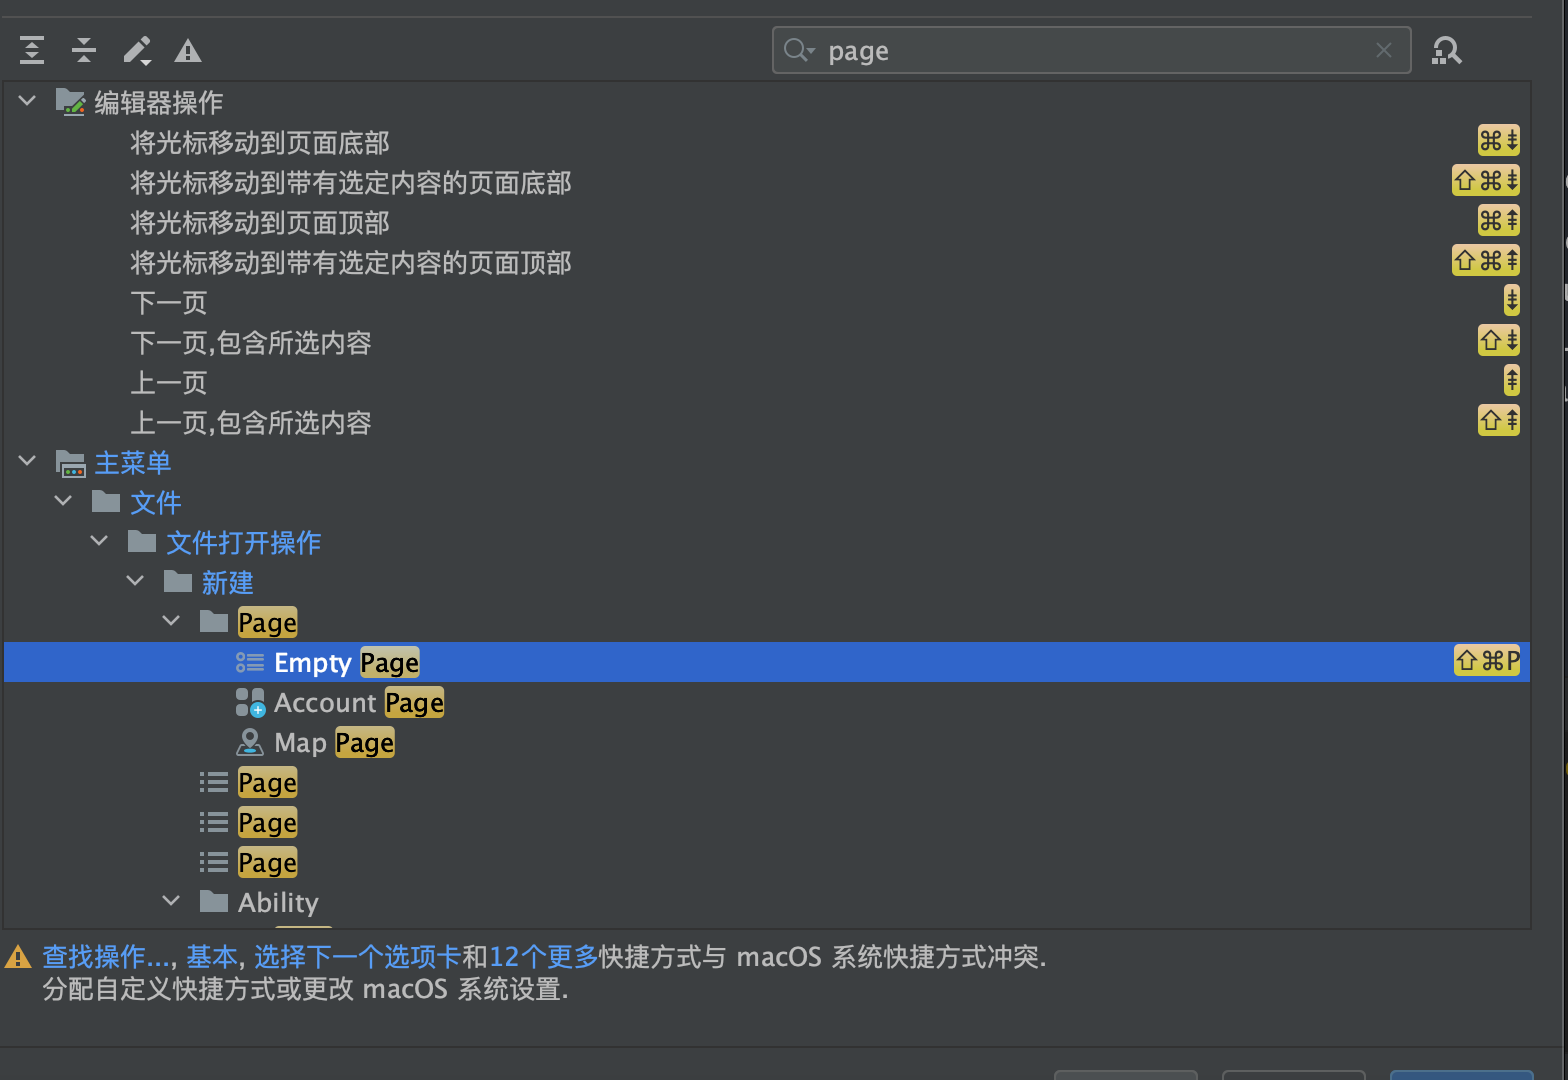This screenshot has width=1568, height=1080.
Task: Click the pencil Edit Shortcut icon
Action: pyautogui.click(x=137, y=50)
